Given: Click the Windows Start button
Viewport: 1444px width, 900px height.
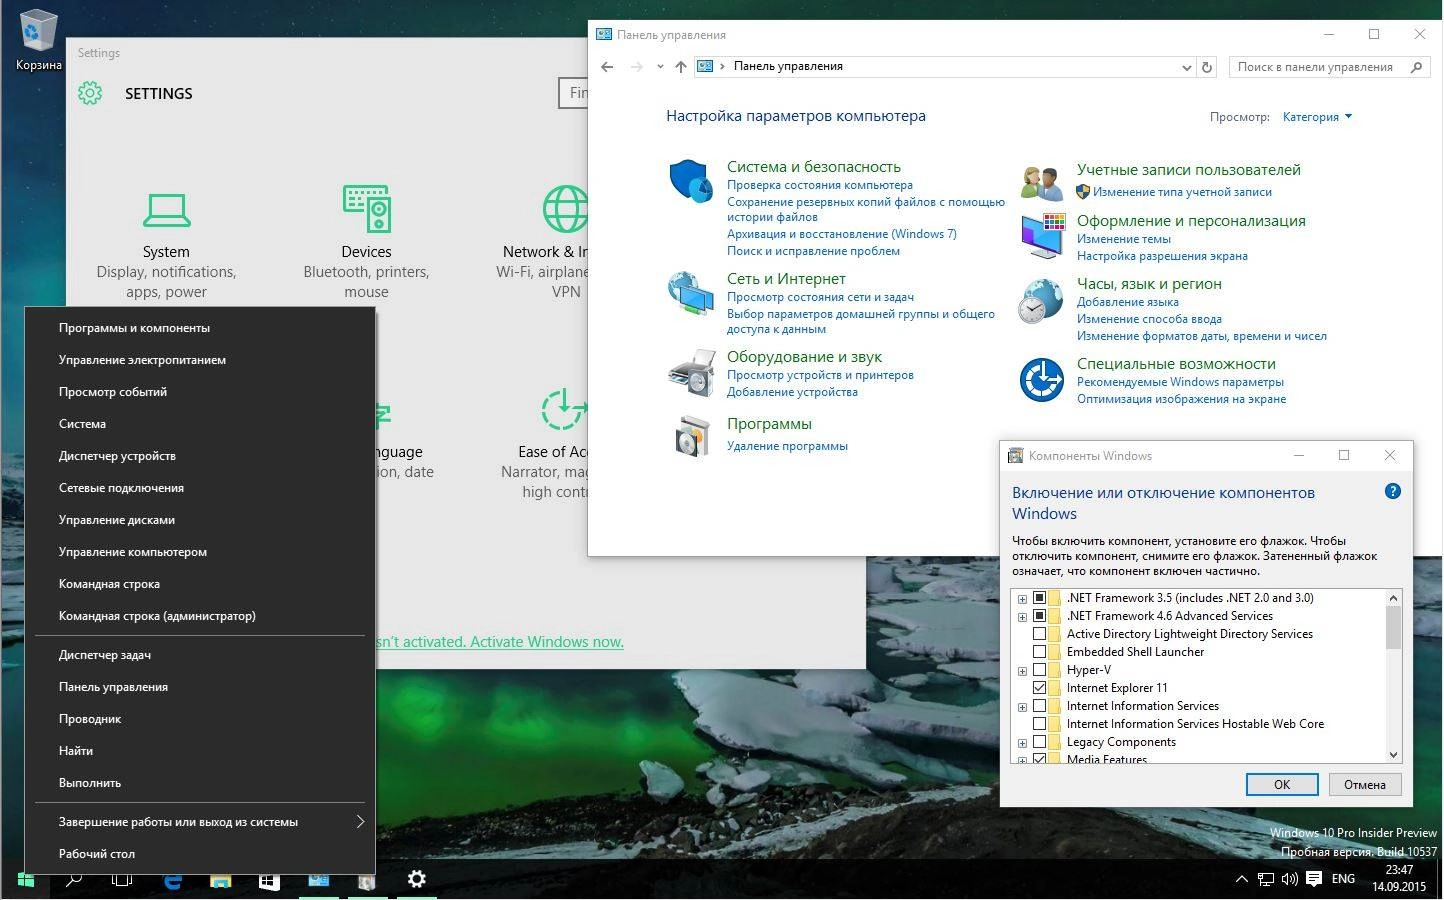Looking at the screenshot, I should pos(26,879).
